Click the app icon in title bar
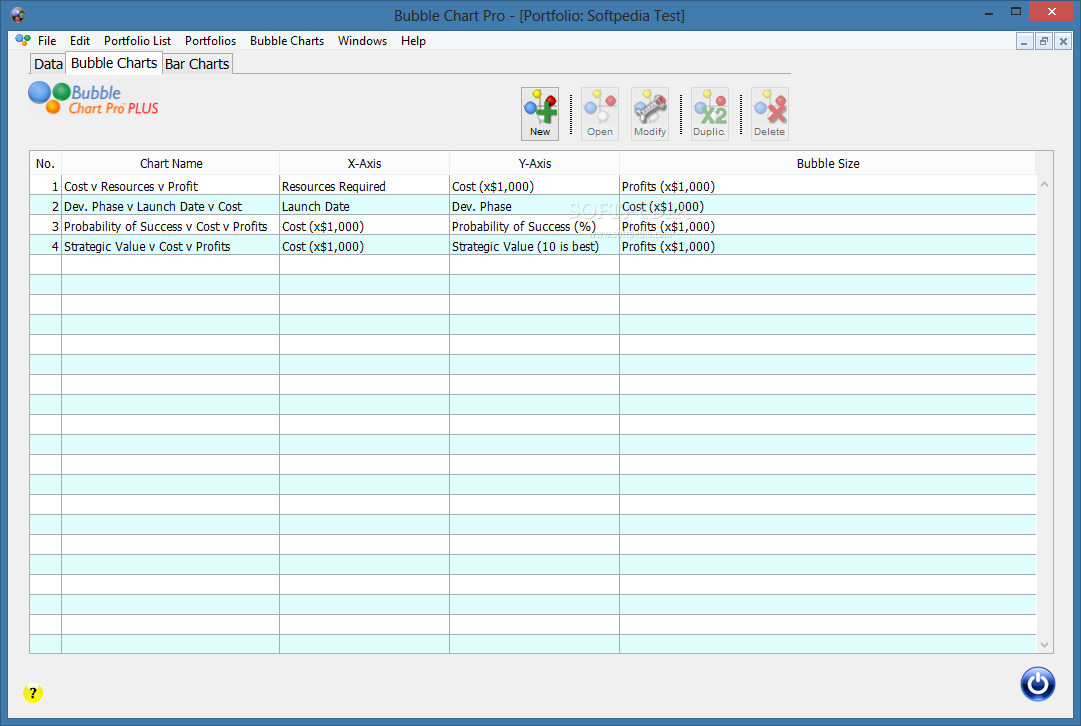 (x=18, y=14)
